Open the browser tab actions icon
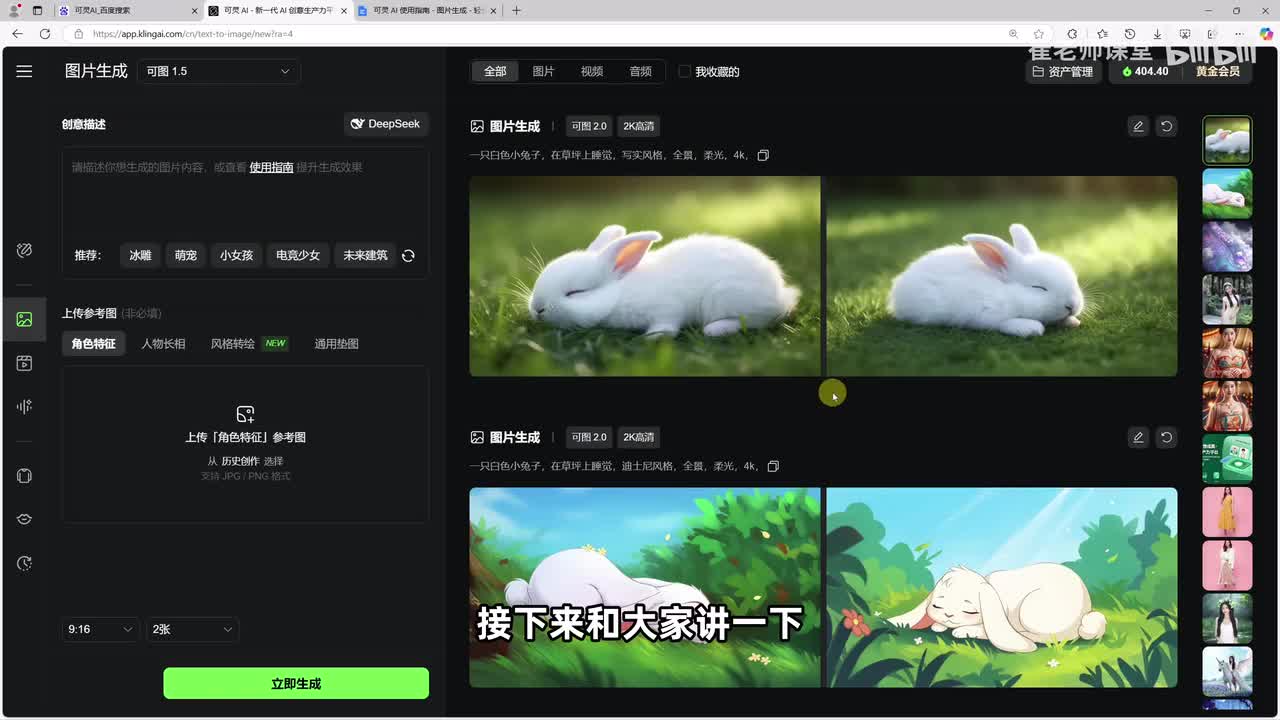This screenshot has height=720, width=1280. pos(37,10)
